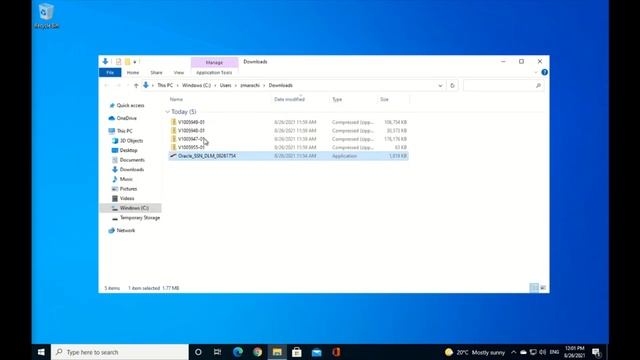The height and width of the screenshot is (360, 640).
Task: Open the Windows Start menu
Action: (41, 352)
